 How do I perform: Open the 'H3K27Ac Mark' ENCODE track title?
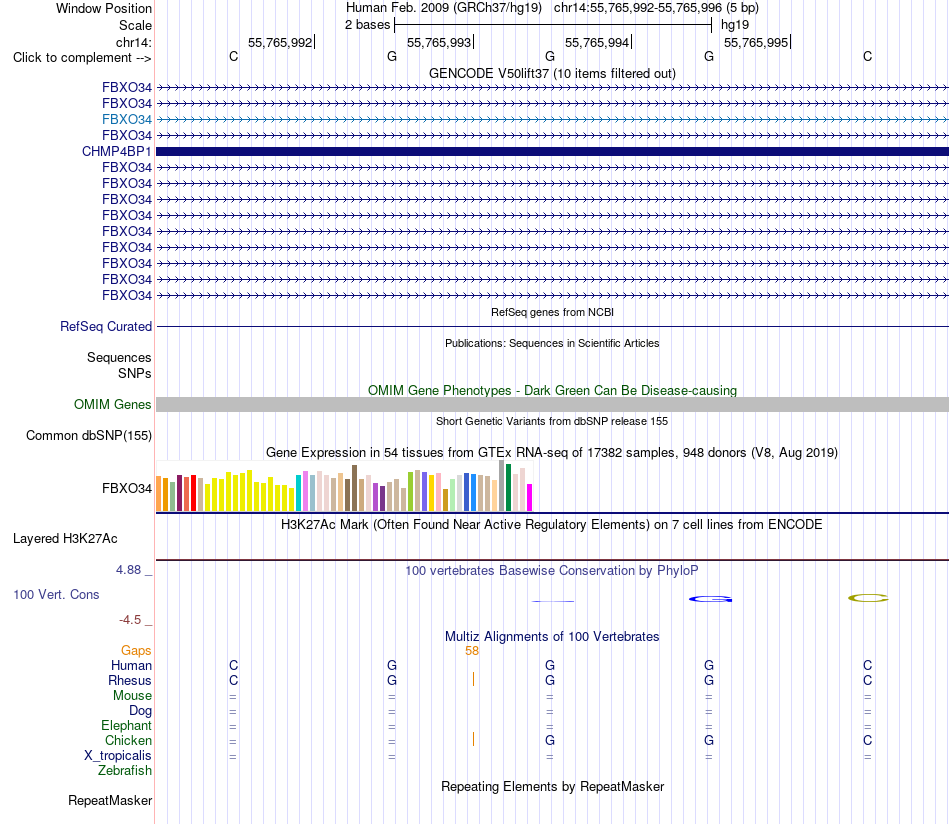point(552,525)
